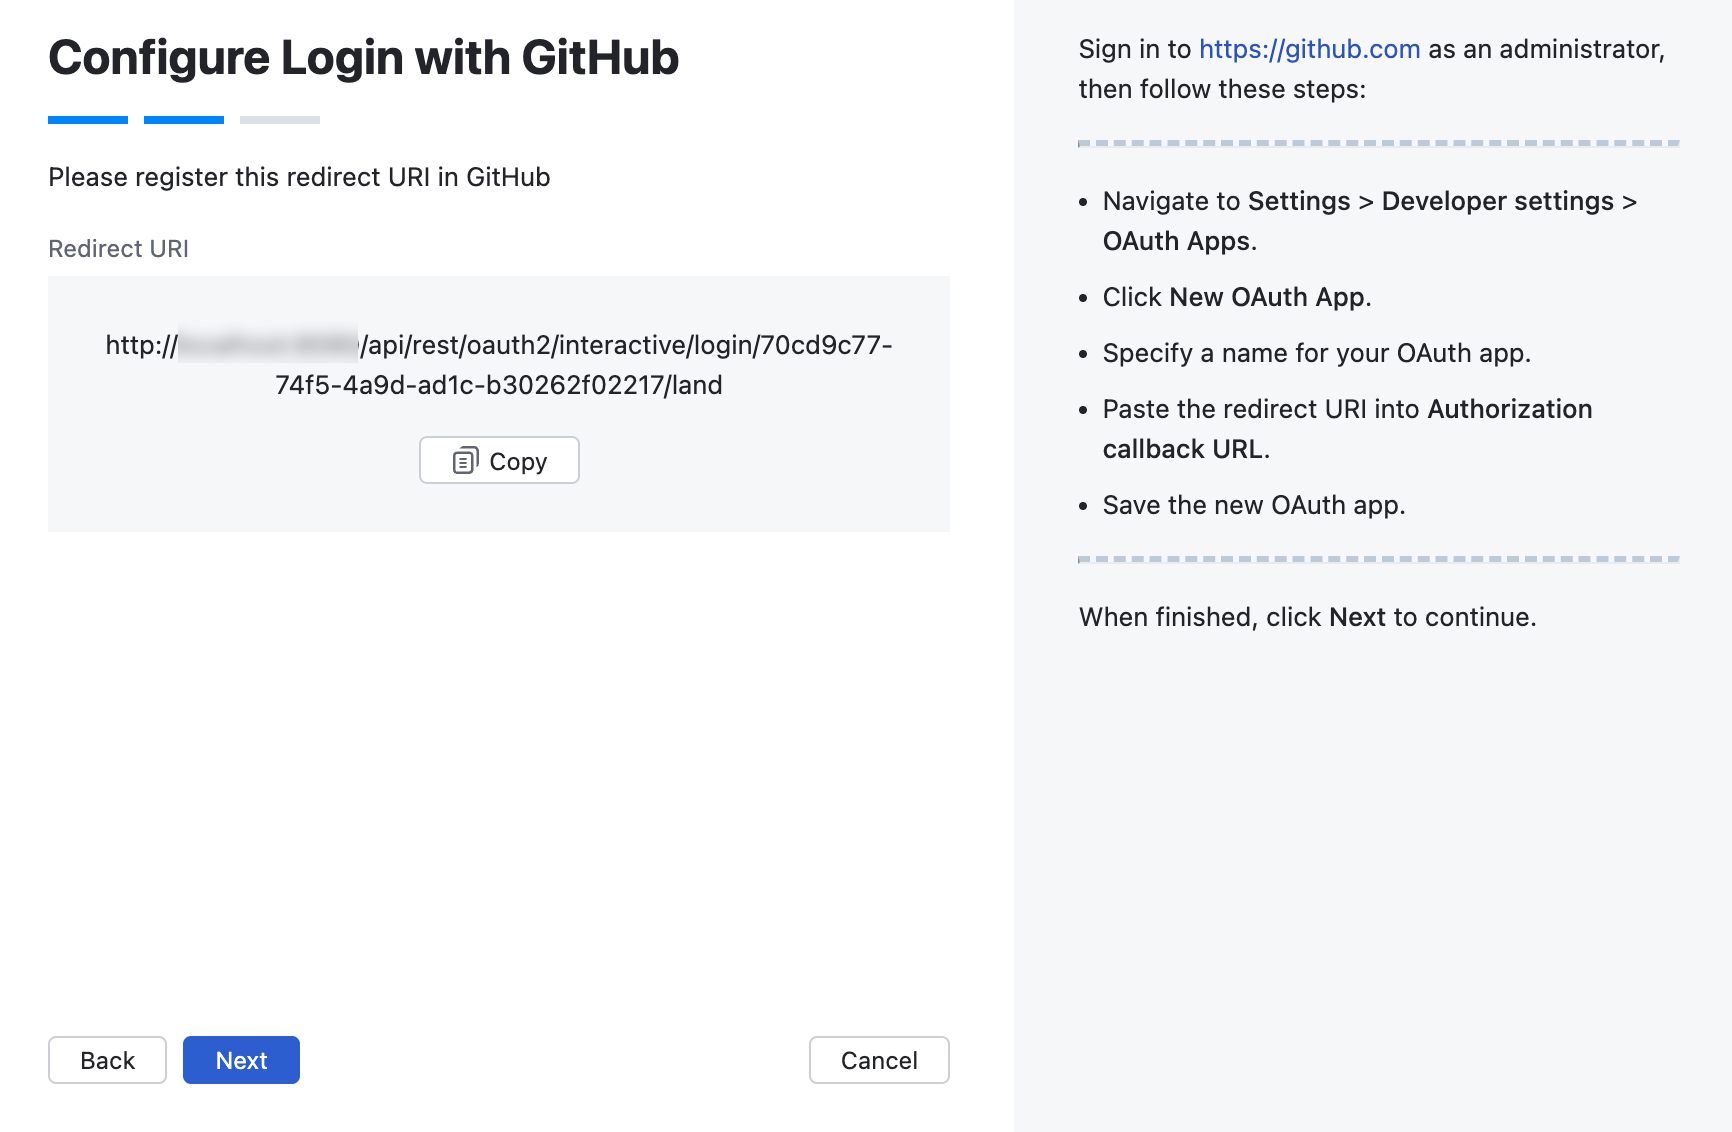Click the 'Save the new OAuth app.' step
Screen dimensions: 1732x1132
tap(1254, 505)
